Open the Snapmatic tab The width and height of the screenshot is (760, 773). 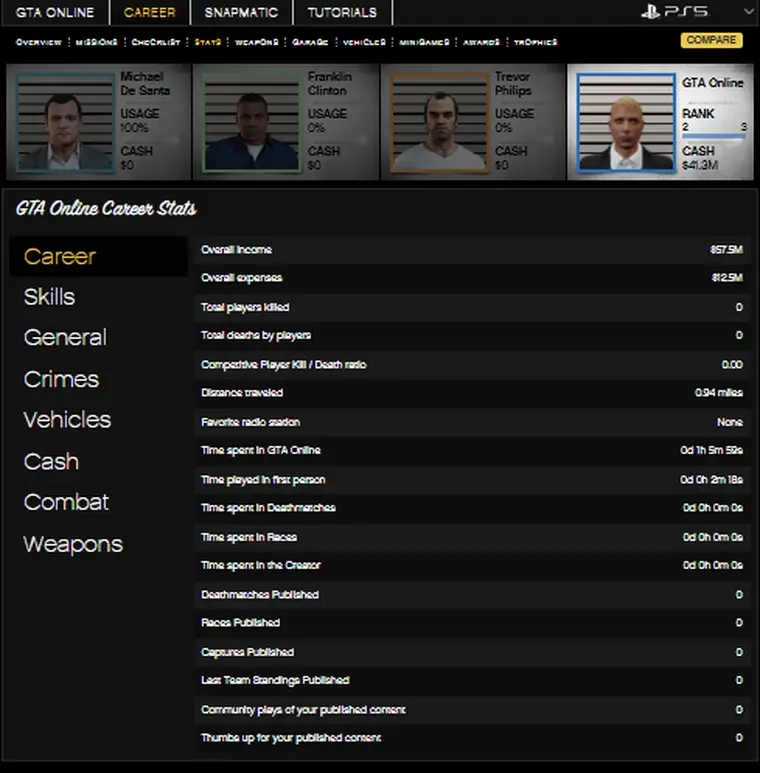pos(241,13)
